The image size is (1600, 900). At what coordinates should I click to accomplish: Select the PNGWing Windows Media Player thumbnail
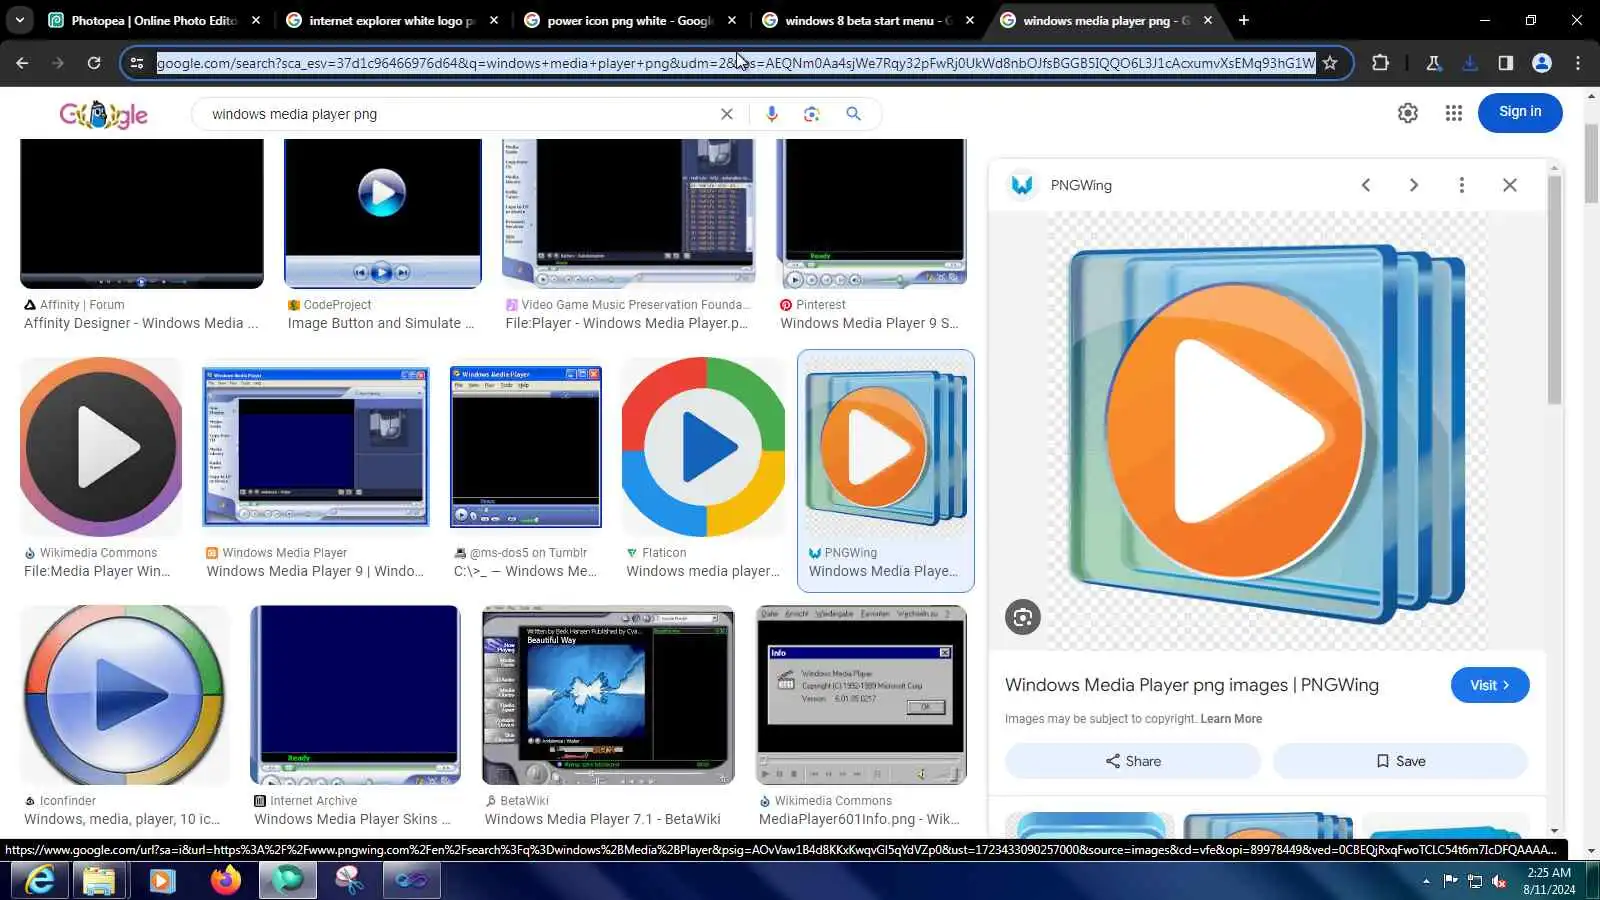coord(886,447)
